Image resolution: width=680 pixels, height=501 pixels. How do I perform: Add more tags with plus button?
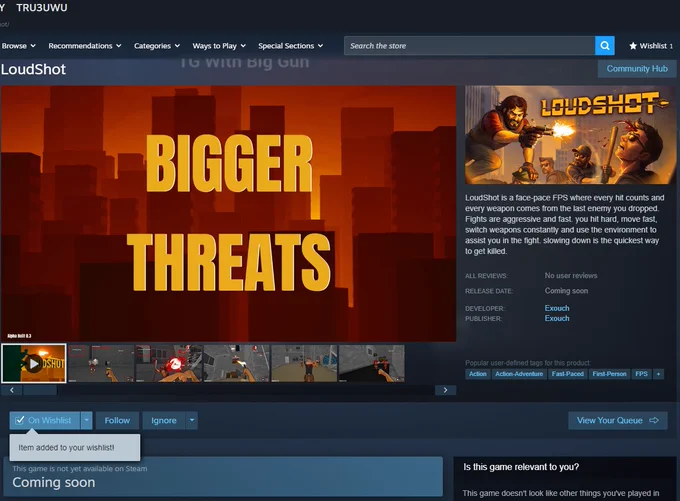(x=658, y=374)
